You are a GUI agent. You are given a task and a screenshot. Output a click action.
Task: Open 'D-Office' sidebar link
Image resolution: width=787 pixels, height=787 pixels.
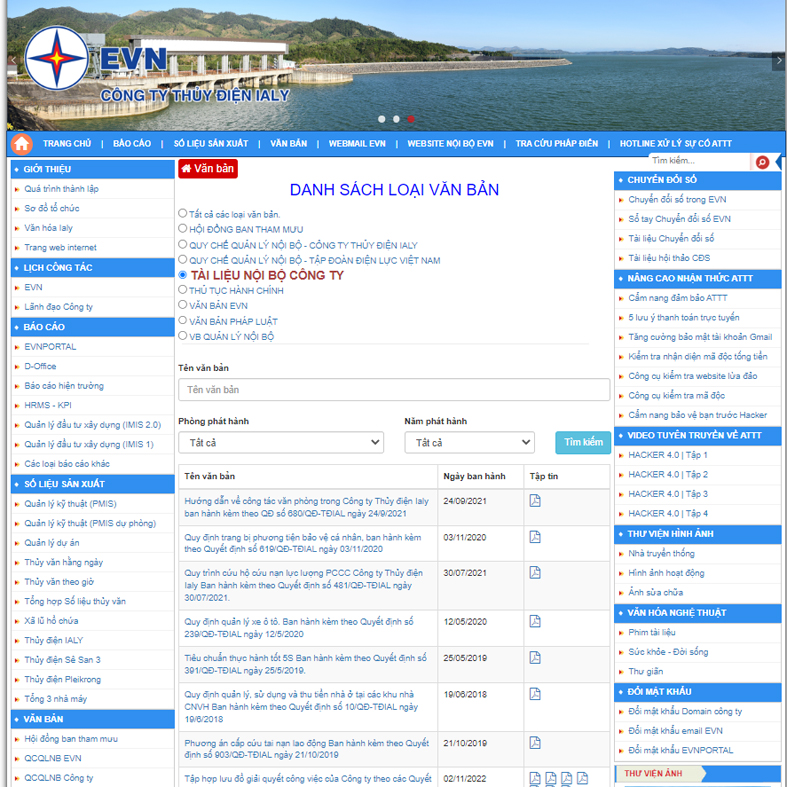coord(40,366)
